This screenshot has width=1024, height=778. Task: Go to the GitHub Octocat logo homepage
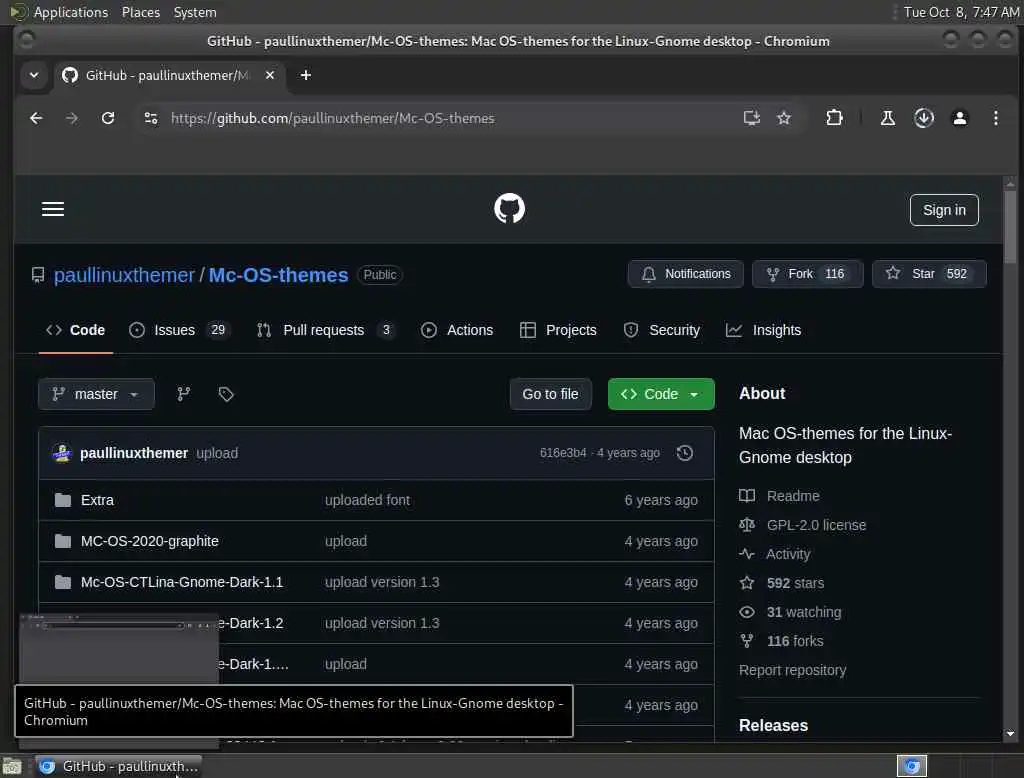pyautogui.click(x=509, y=208)
